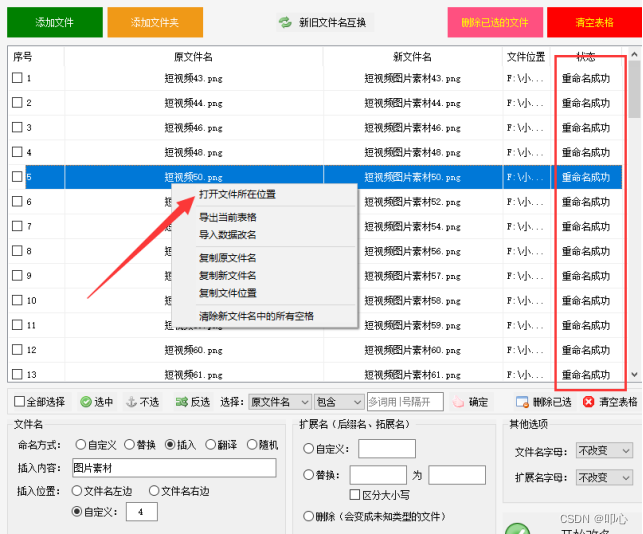Click the green checkmark 选中 icon
Image resolution: width=643 pixels, height=534 pixels.
(86, 402)
